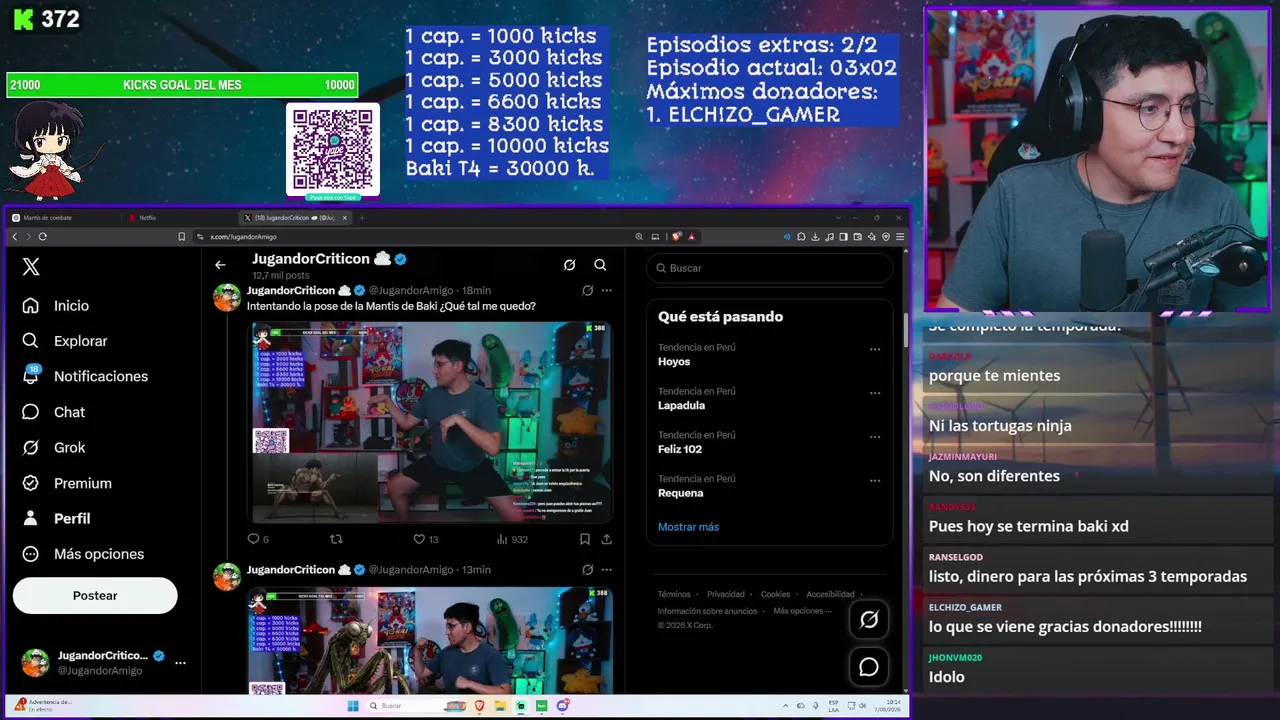Open the 13min post image
The width and height of the screenshot is (1280, 720).
click(430, 640)
